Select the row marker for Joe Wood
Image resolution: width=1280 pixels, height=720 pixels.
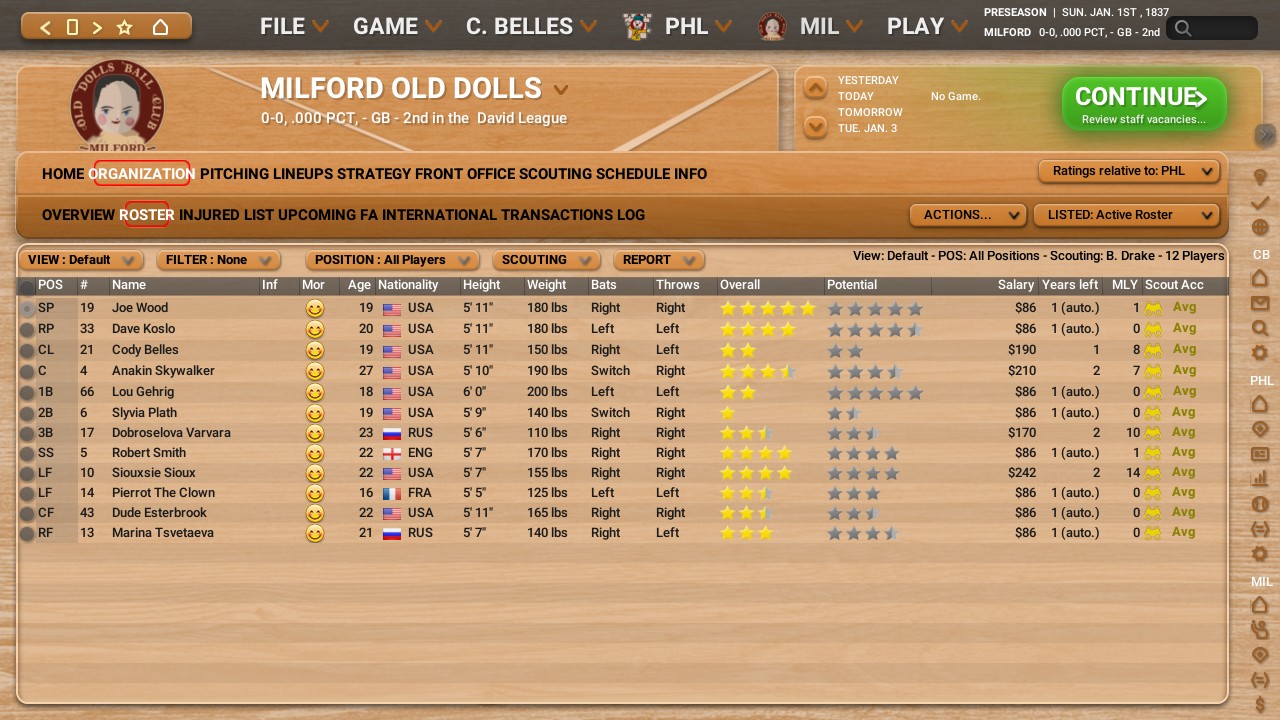[27, 309]
